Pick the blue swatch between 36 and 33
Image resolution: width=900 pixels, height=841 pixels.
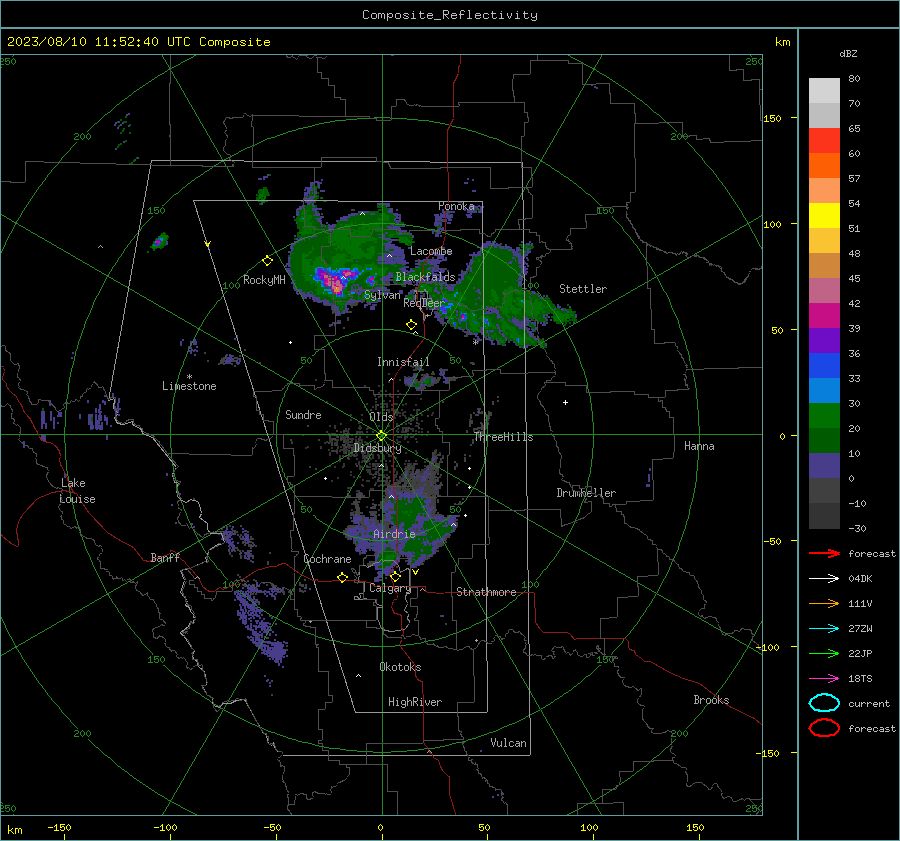[x=824, y=366]
